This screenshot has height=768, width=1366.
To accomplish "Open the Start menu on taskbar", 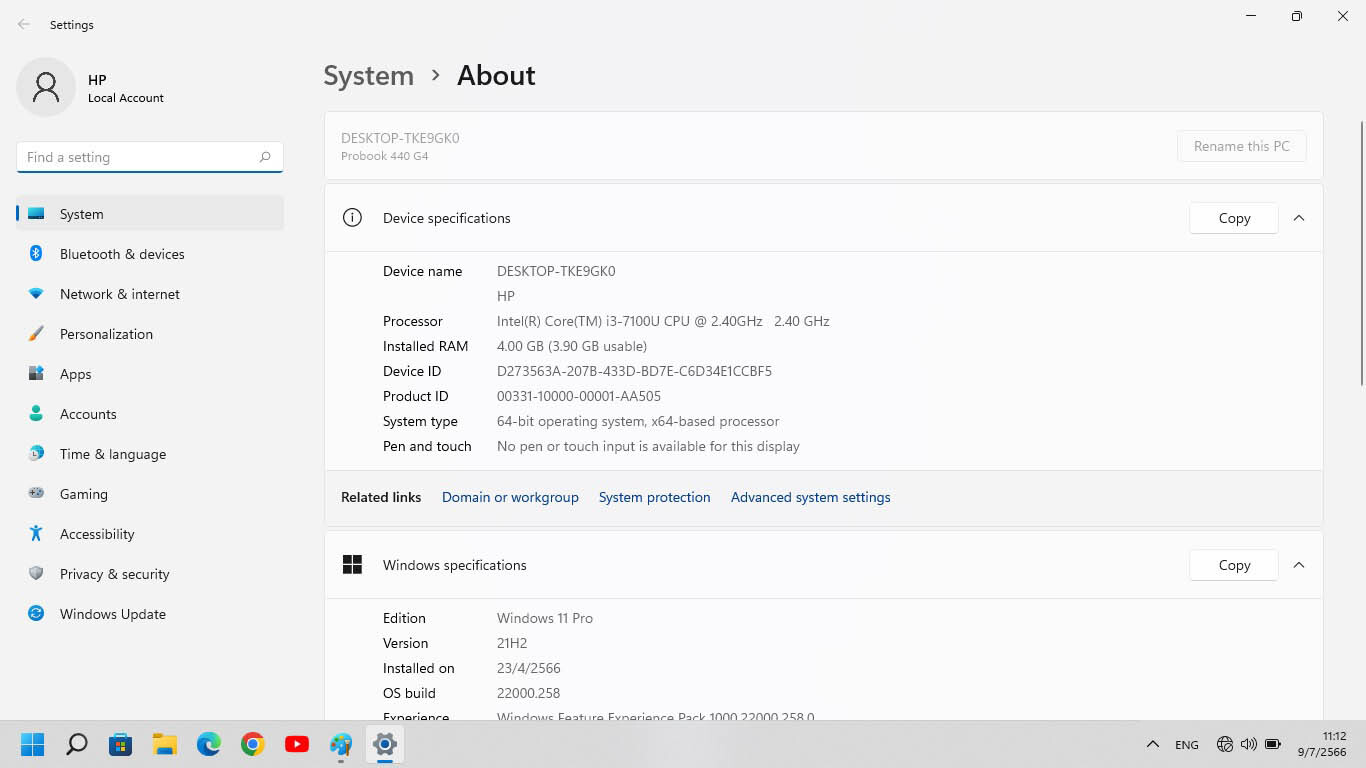I will tap(33, 744).
